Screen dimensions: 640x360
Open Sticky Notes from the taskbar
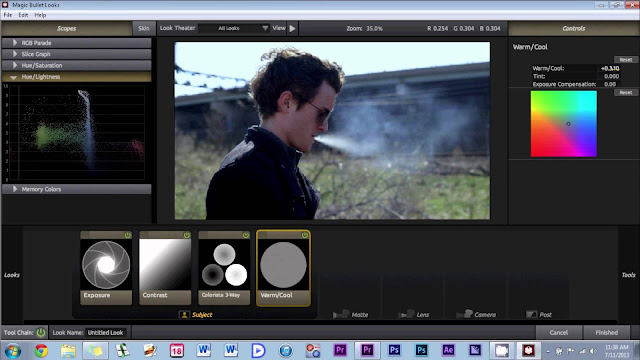point(96,351)
